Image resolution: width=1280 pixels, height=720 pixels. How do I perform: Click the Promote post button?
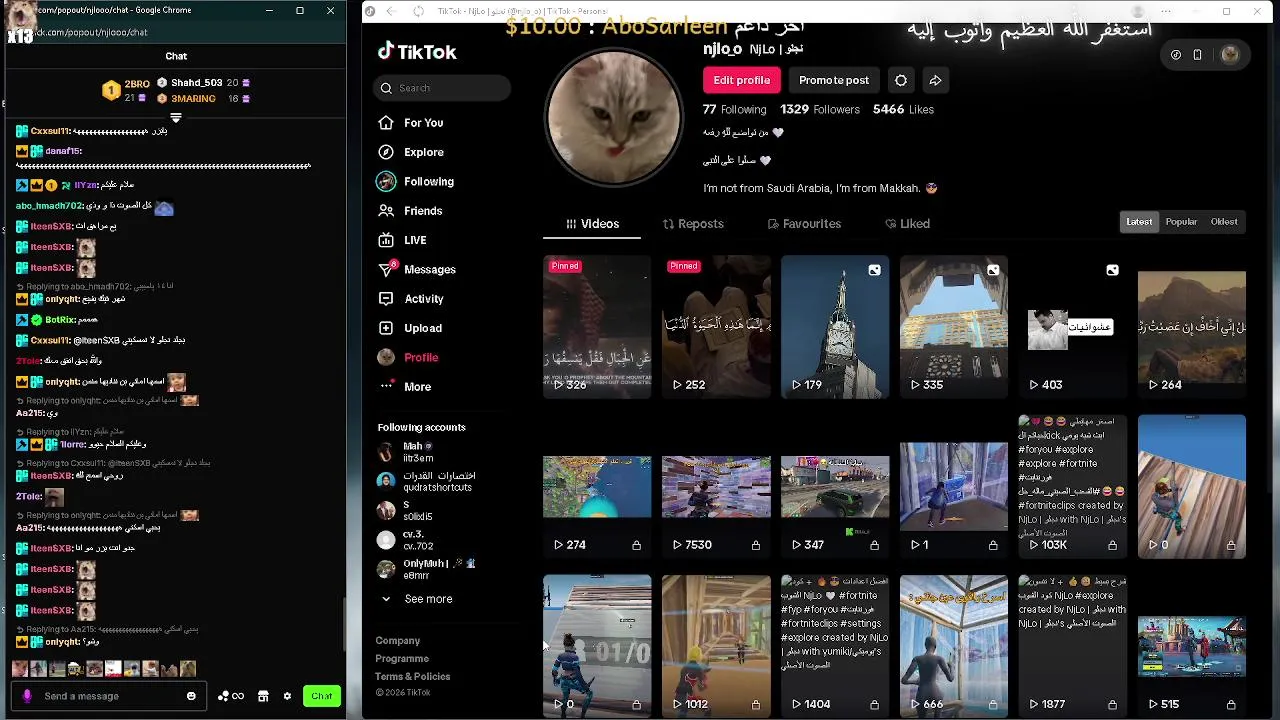(x=834, y=80)
